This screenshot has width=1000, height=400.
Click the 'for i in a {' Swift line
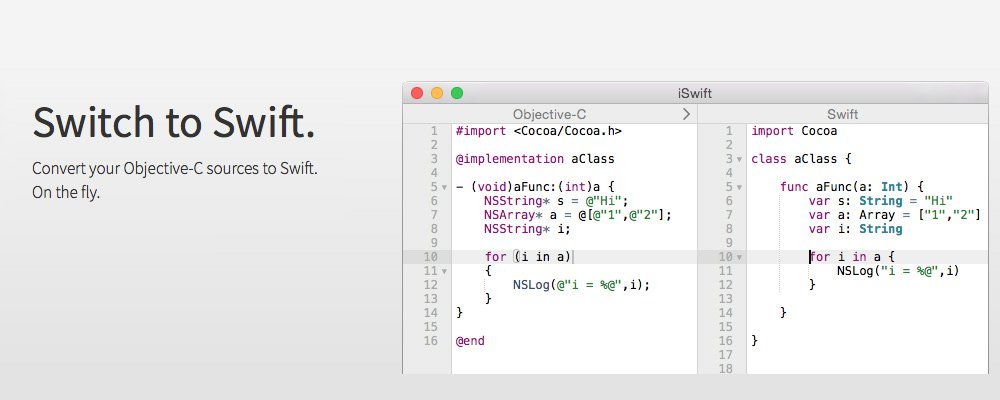(852, 257)
